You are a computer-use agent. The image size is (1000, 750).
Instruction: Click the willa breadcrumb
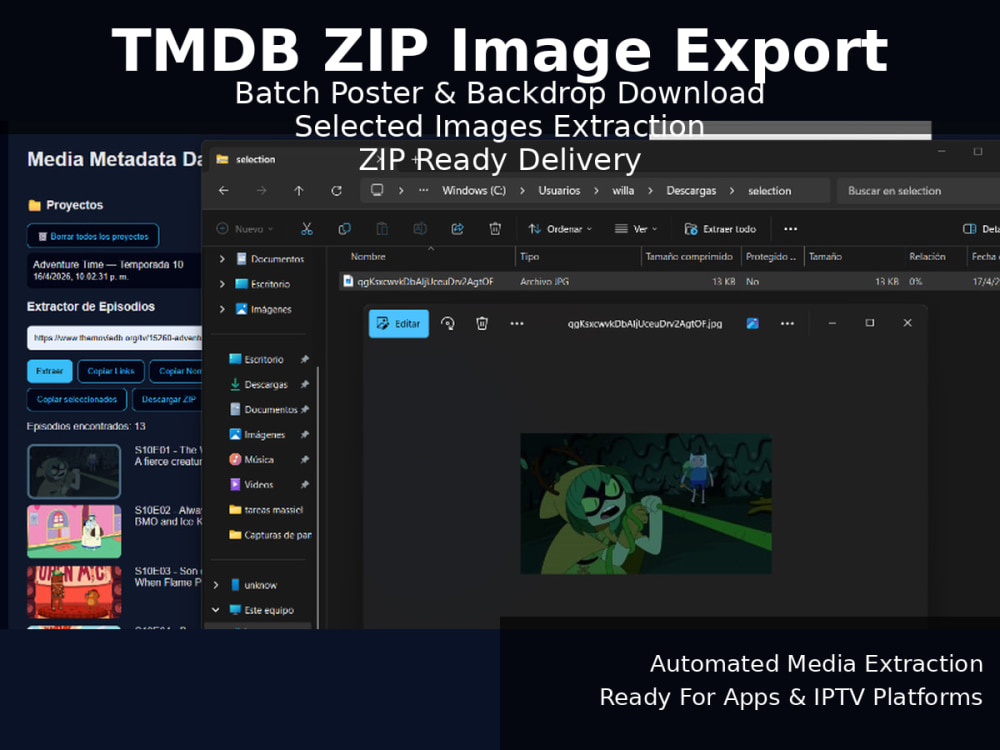click(623, 191)
